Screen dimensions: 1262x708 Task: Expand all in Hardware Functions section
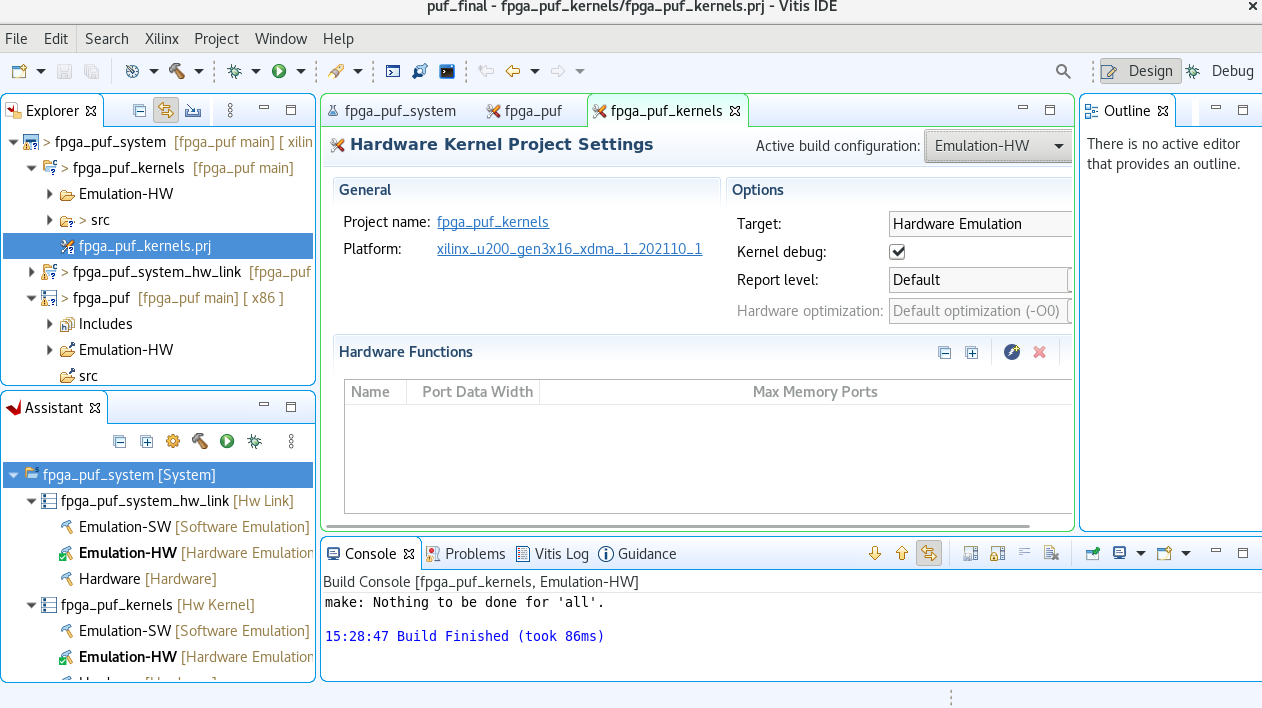coord(971,352)
